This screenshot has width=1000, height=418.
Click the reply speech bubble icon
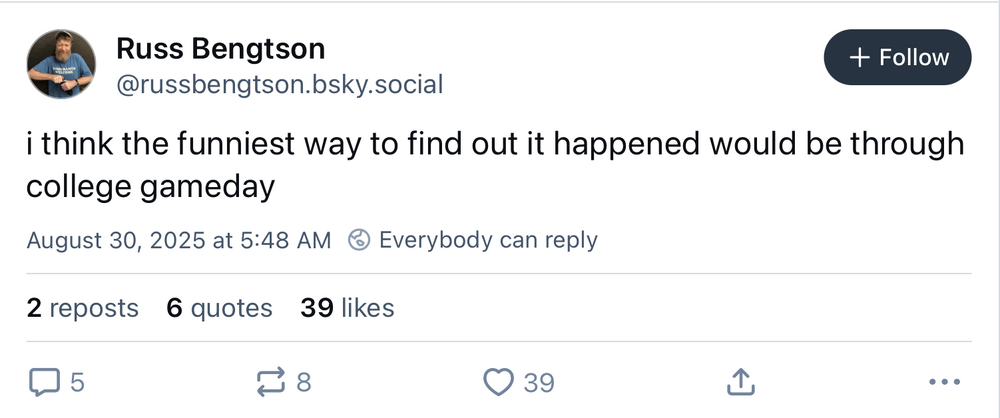(45, 381)
